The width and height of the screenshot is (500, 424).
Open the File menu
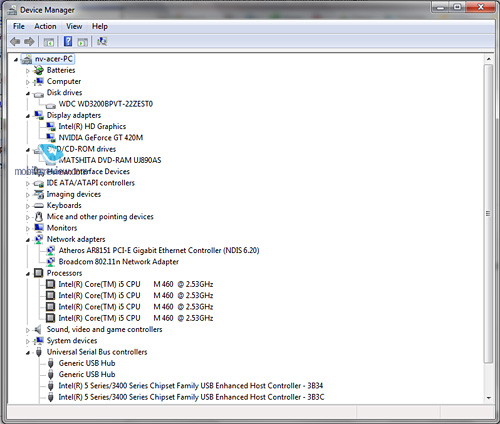point(19,26)
